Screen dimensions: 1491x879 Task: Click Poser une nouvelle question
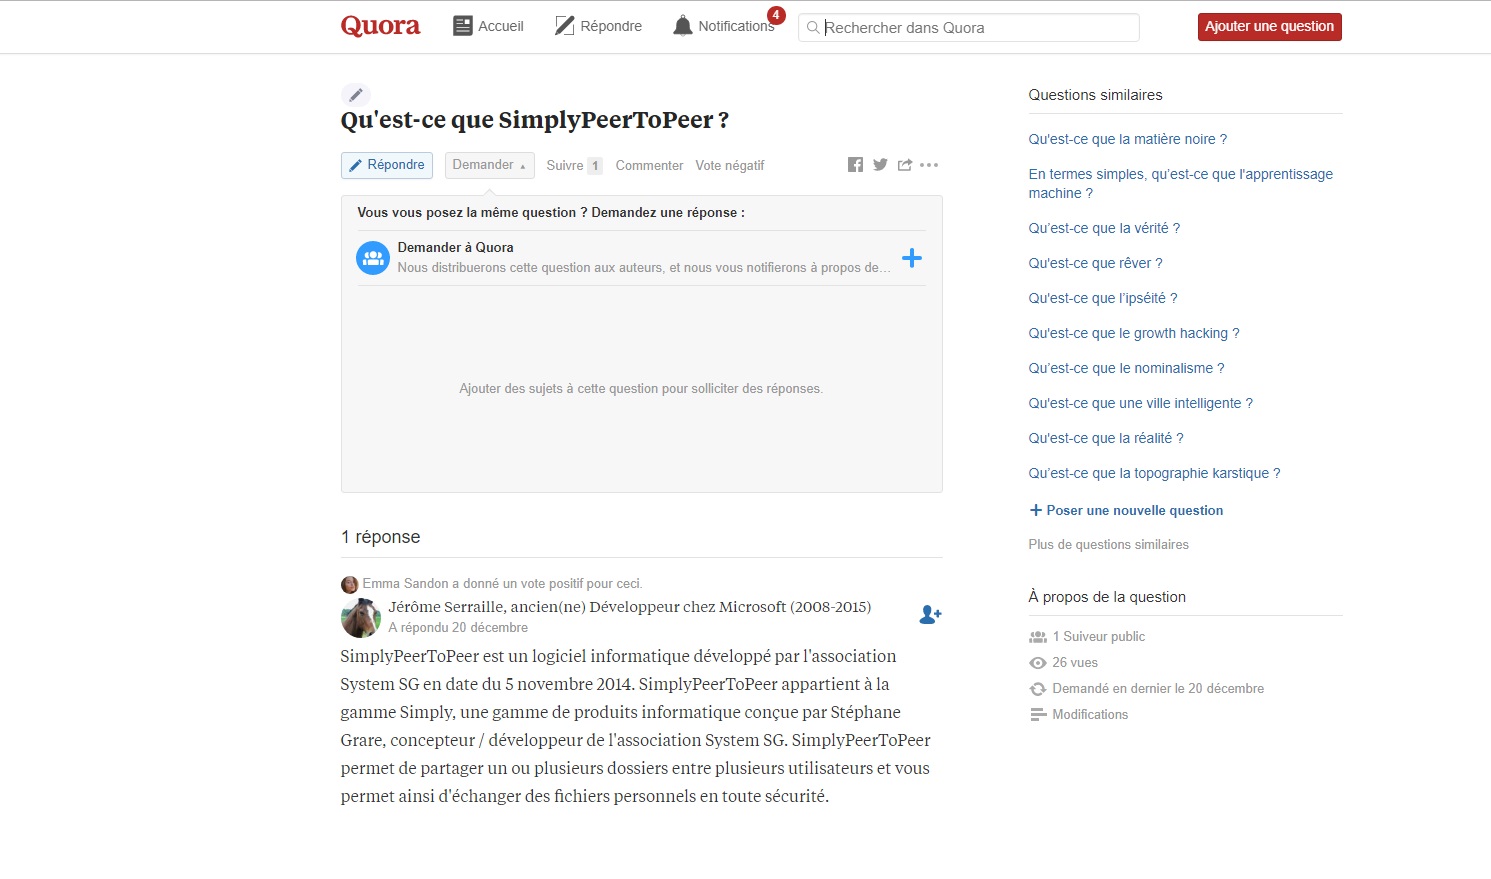(x=1126, y=510)
